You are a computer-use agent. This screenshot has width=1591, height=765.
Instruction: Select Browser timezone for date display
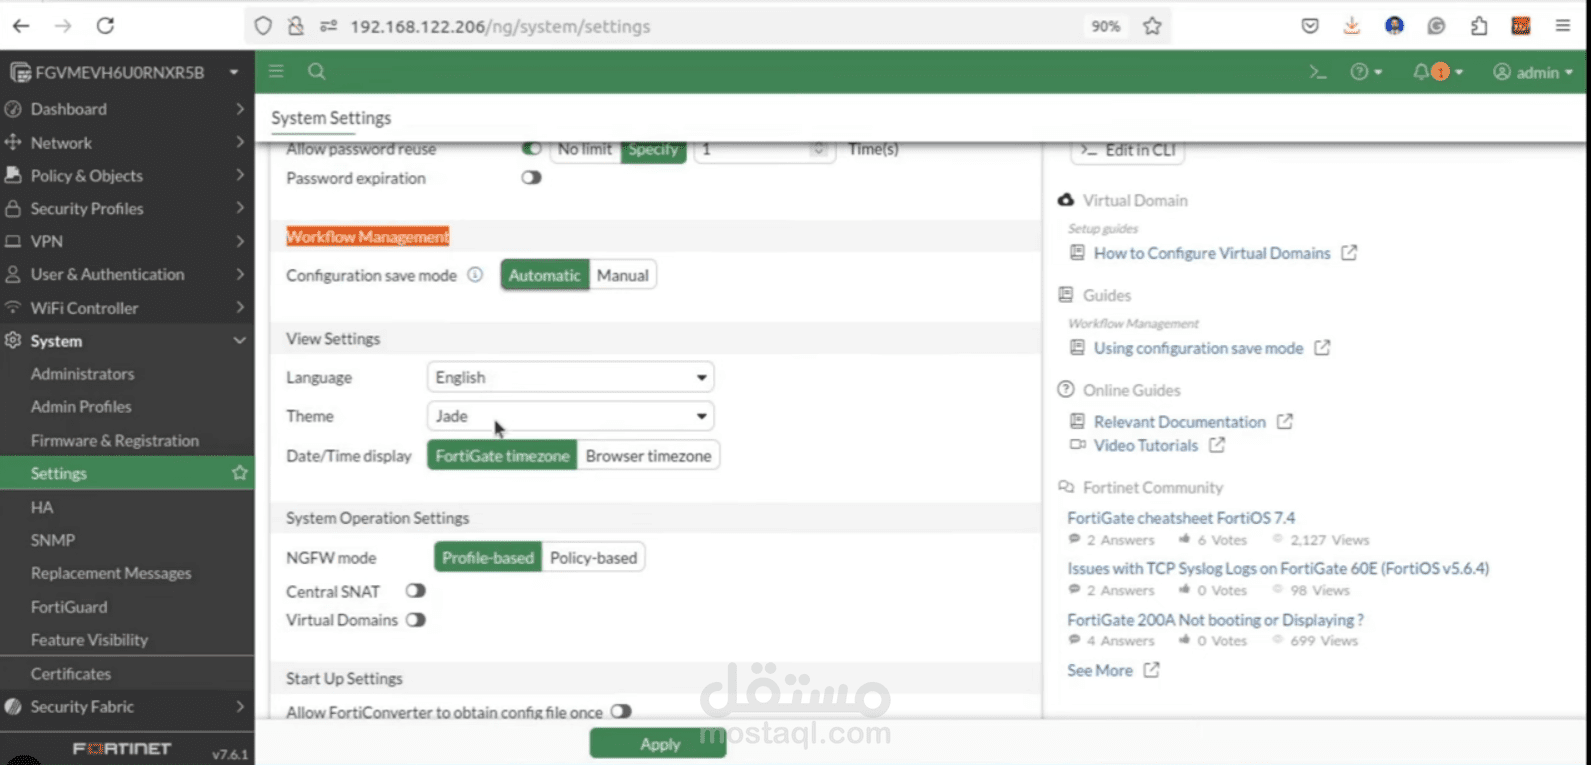648,455
